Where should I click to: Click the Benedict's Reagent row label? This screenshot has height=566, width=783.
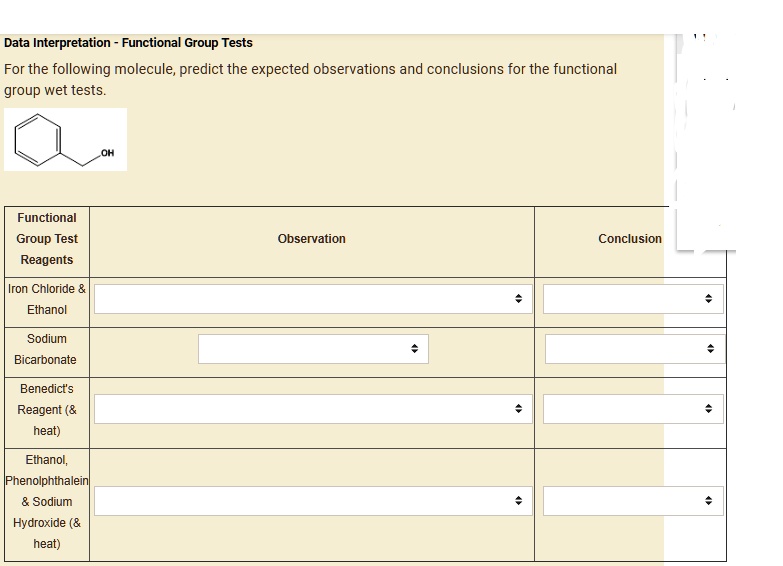[47, 409]
